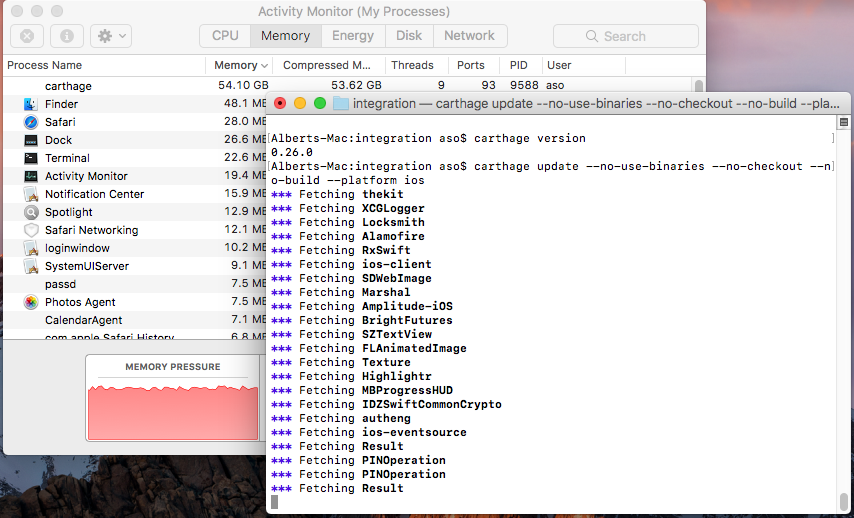Click the 'Fetching ios-eventsource' line
Image resolution: width=854 pixels, height=518 pixels.
point(369,432)
